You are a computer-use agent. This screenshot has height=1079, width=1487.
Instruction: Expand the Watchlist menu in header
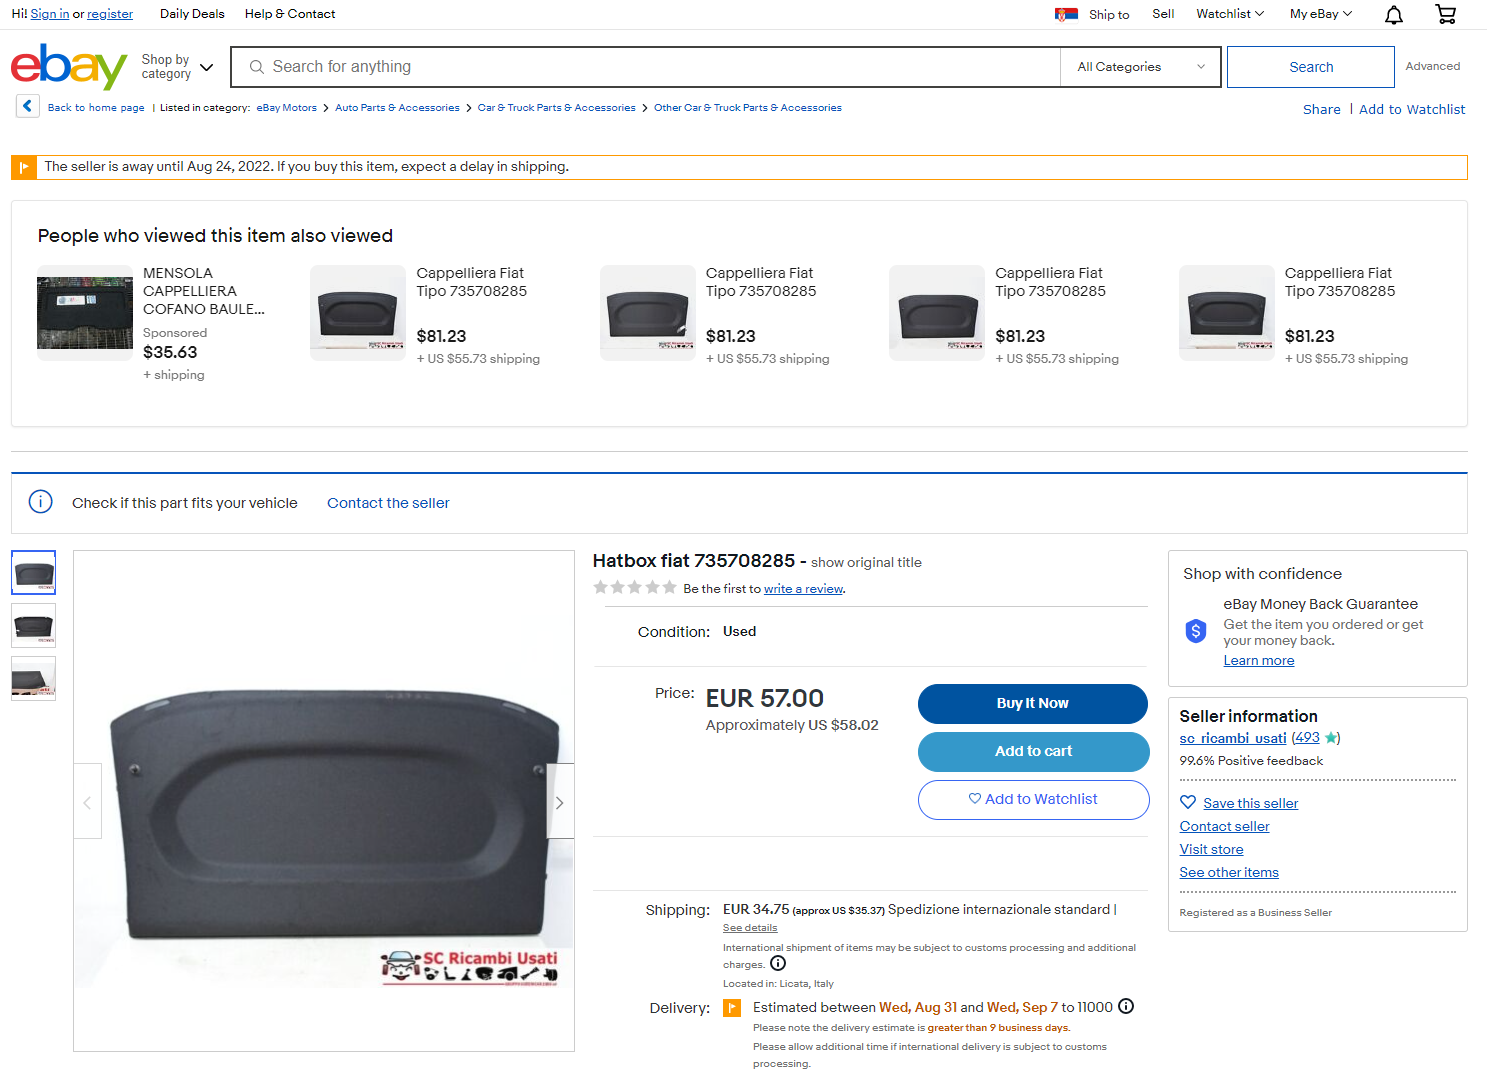tap(1230, 14)
